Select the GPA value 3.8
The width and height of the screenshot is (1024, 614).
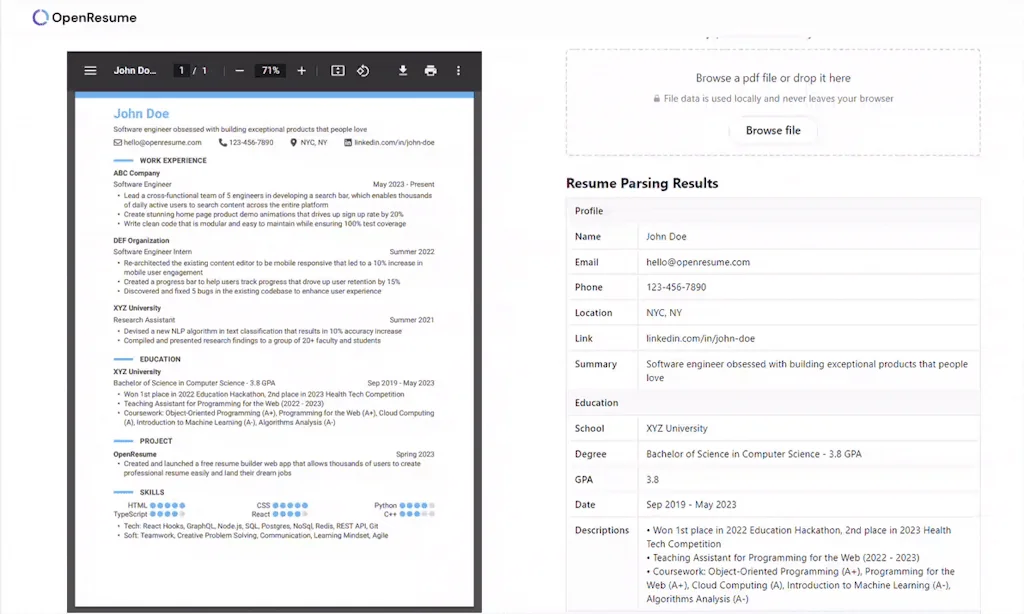click(652, 479)
